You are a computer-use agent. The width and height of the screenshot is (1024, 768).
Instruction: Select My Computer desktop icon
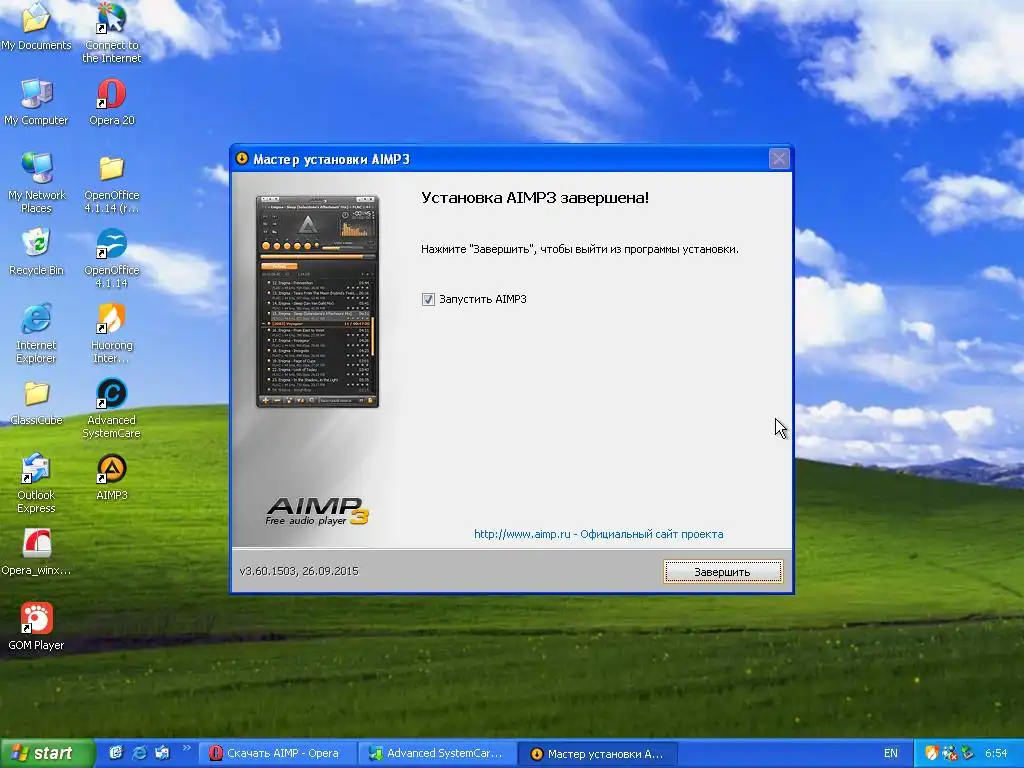pyautogui.click(x=36, y=102)
